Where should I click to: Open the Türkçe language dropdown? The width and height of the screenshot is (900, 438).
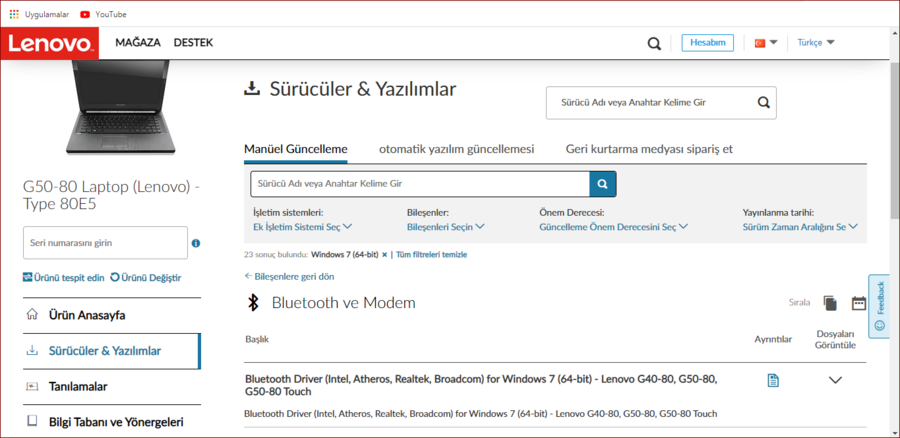[816, 42]
